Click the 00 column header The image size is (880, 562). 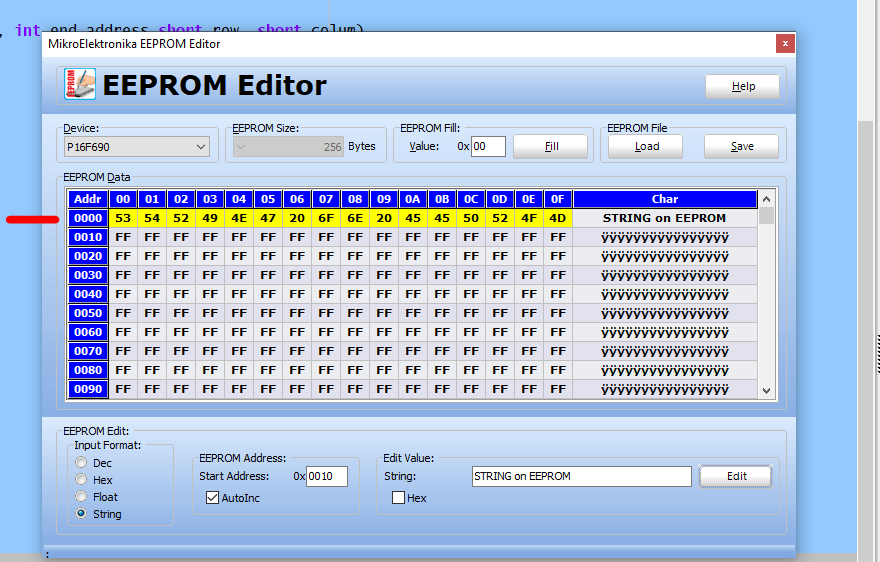pyautogui.click(x=123, y=199)
